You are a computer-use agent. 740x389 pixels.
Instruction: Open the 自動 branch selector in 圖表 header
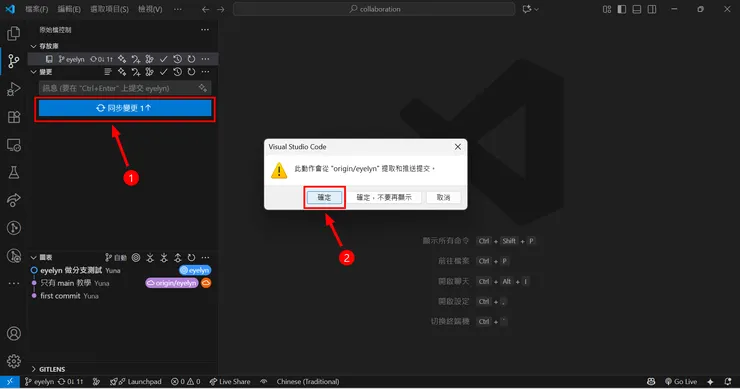pyautogui.click(x=116, y=257)
